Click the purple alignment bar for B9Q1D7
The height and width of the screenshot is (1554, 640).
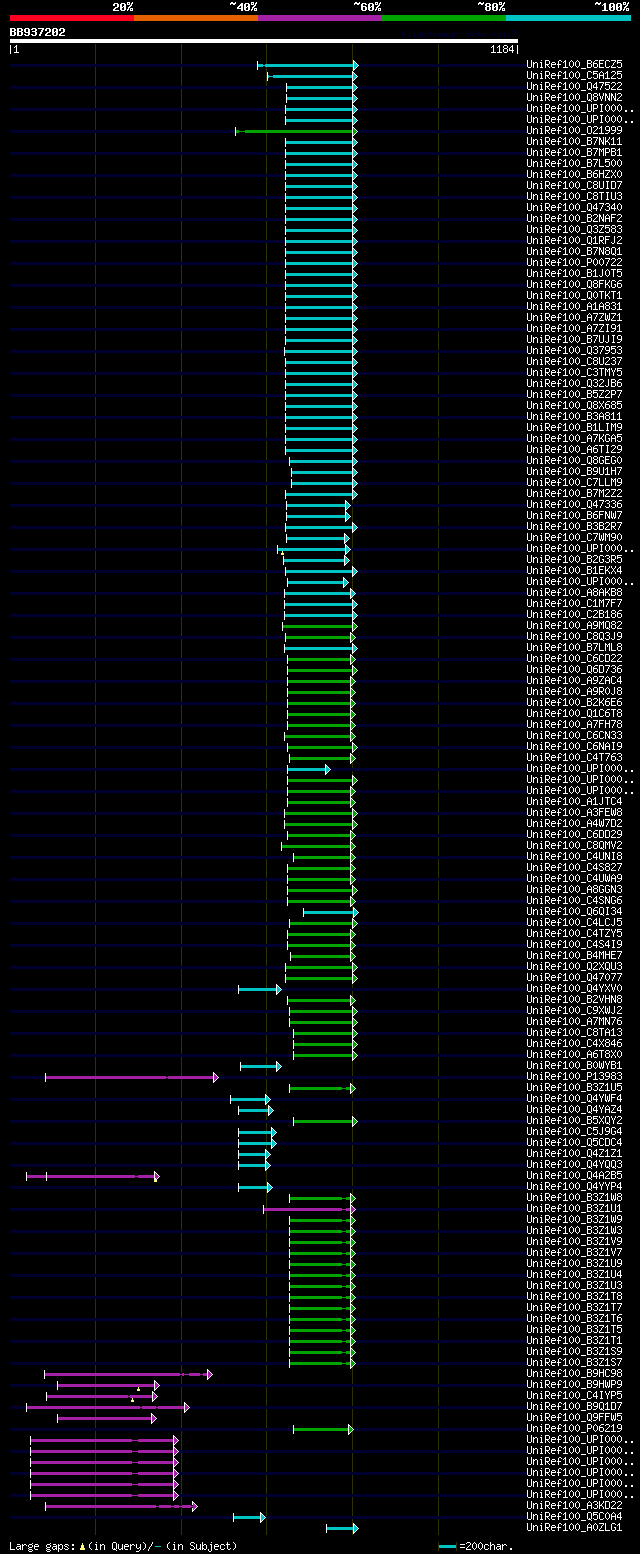click(x=107, y=1407)
